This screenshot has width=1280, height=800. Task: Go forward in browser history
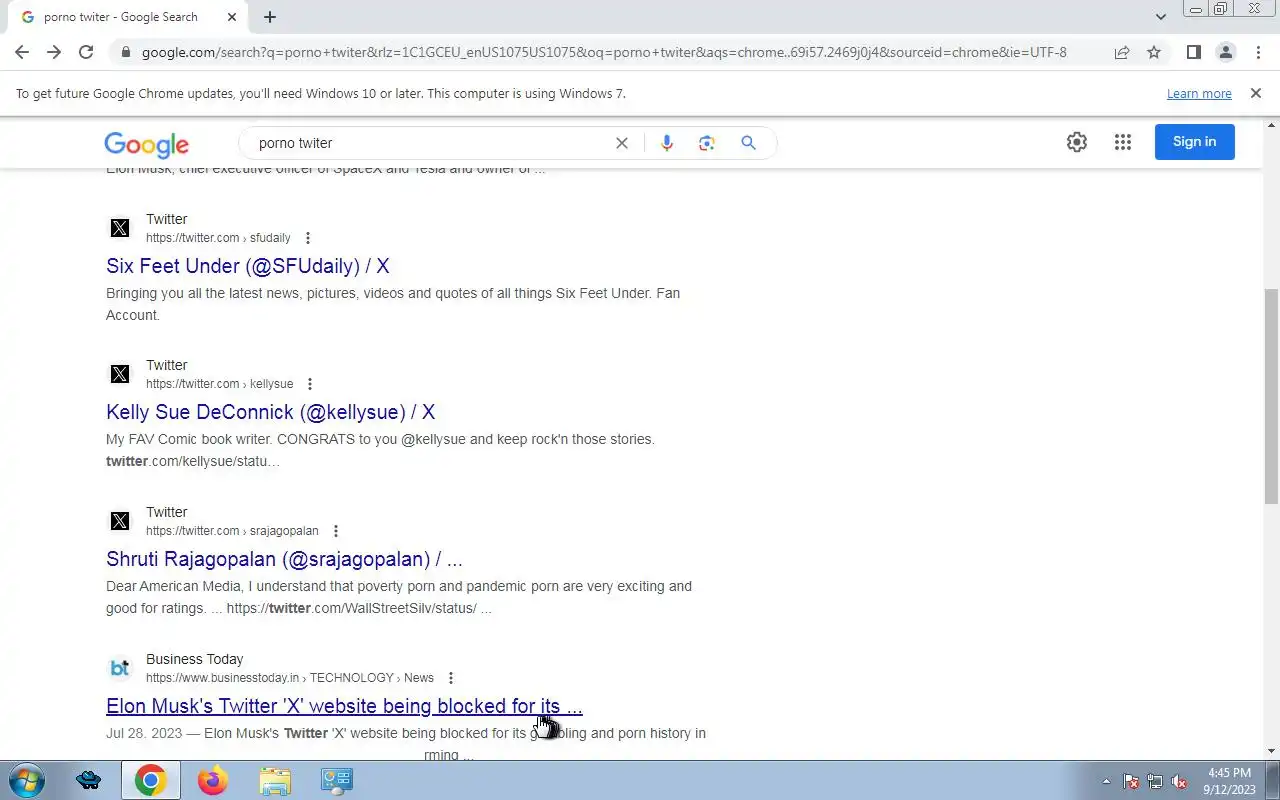[54, 52]
